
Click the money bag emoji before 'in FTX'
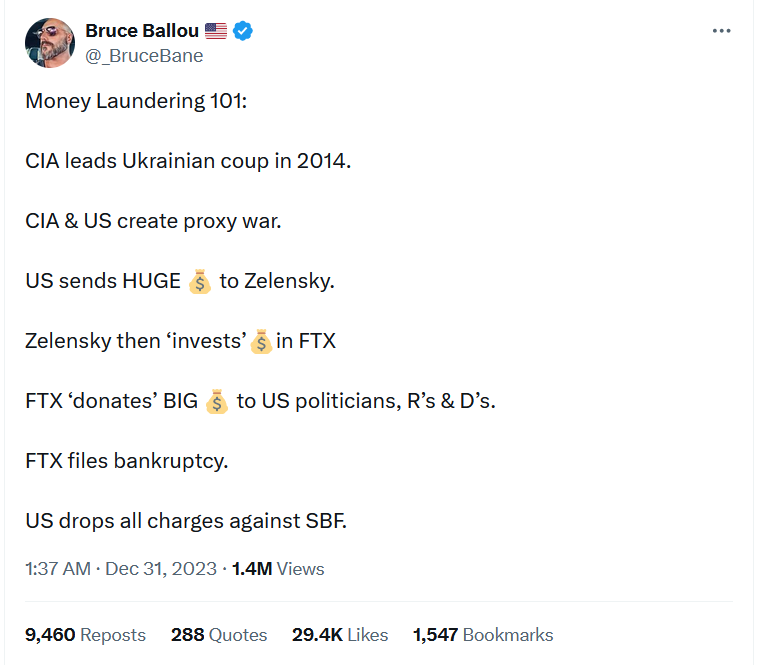[x=261, y=342]
